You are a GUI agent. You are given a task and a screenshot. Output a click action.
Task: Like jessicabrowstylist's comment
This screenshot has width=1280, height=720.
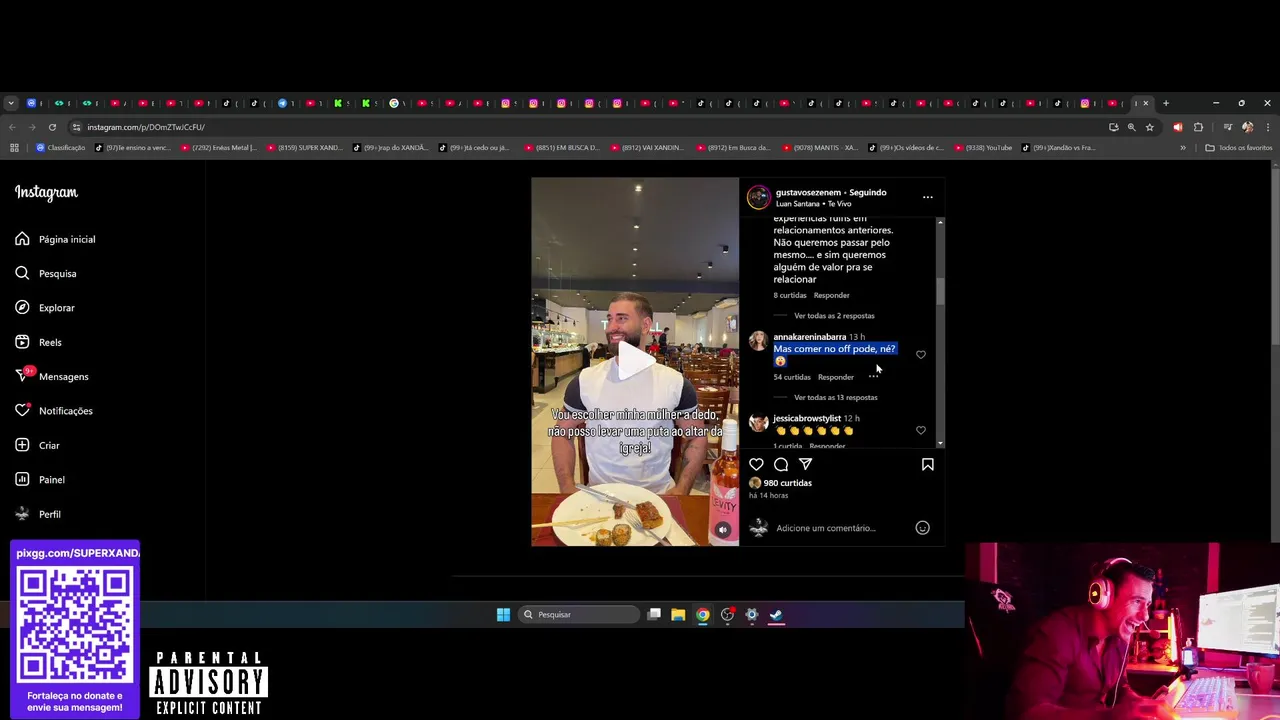click(921, 430)
